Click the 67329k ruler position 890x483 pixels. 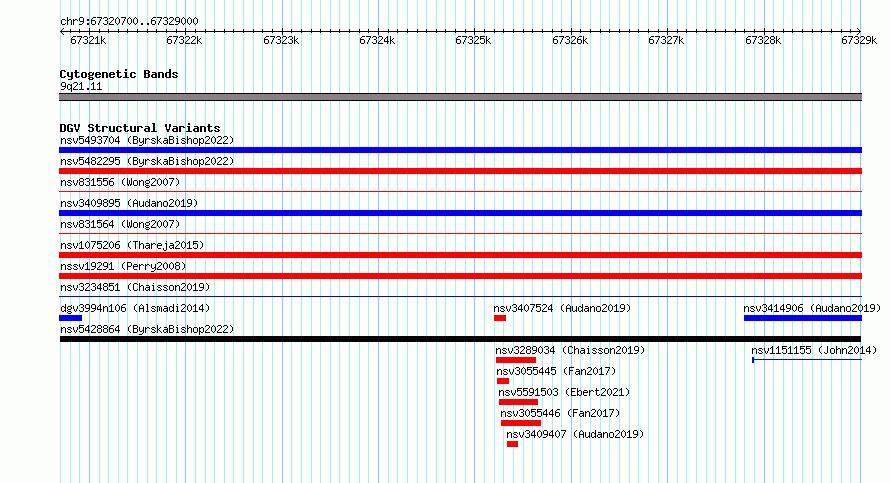pyautogui.click(x=859, y=40)
